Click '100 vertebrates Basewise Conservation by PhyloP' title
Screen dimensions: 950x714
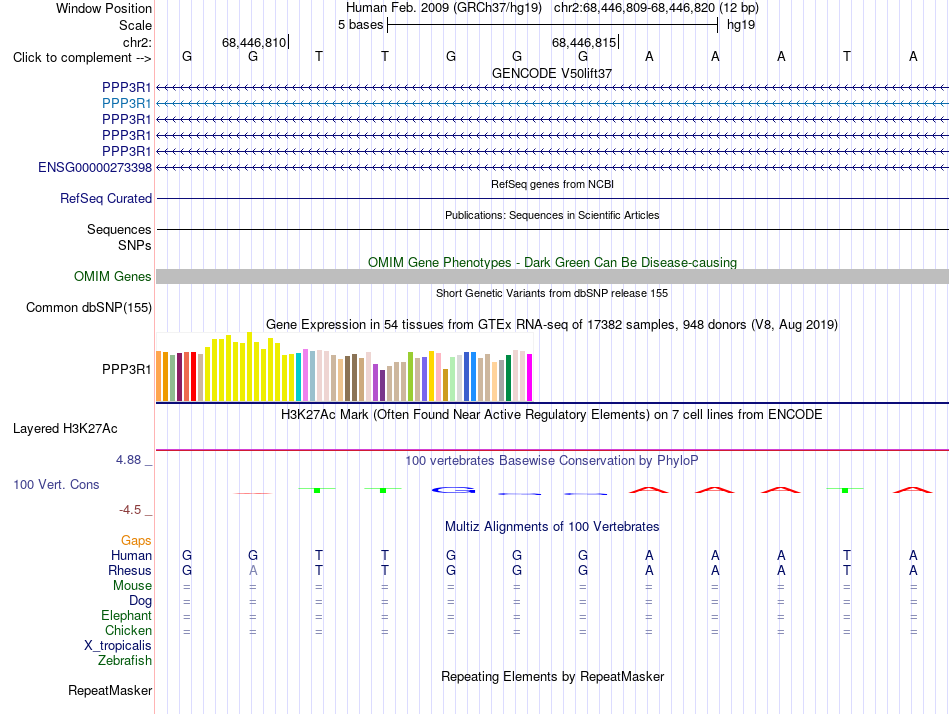pyautogui.click(x=552, y=461)
